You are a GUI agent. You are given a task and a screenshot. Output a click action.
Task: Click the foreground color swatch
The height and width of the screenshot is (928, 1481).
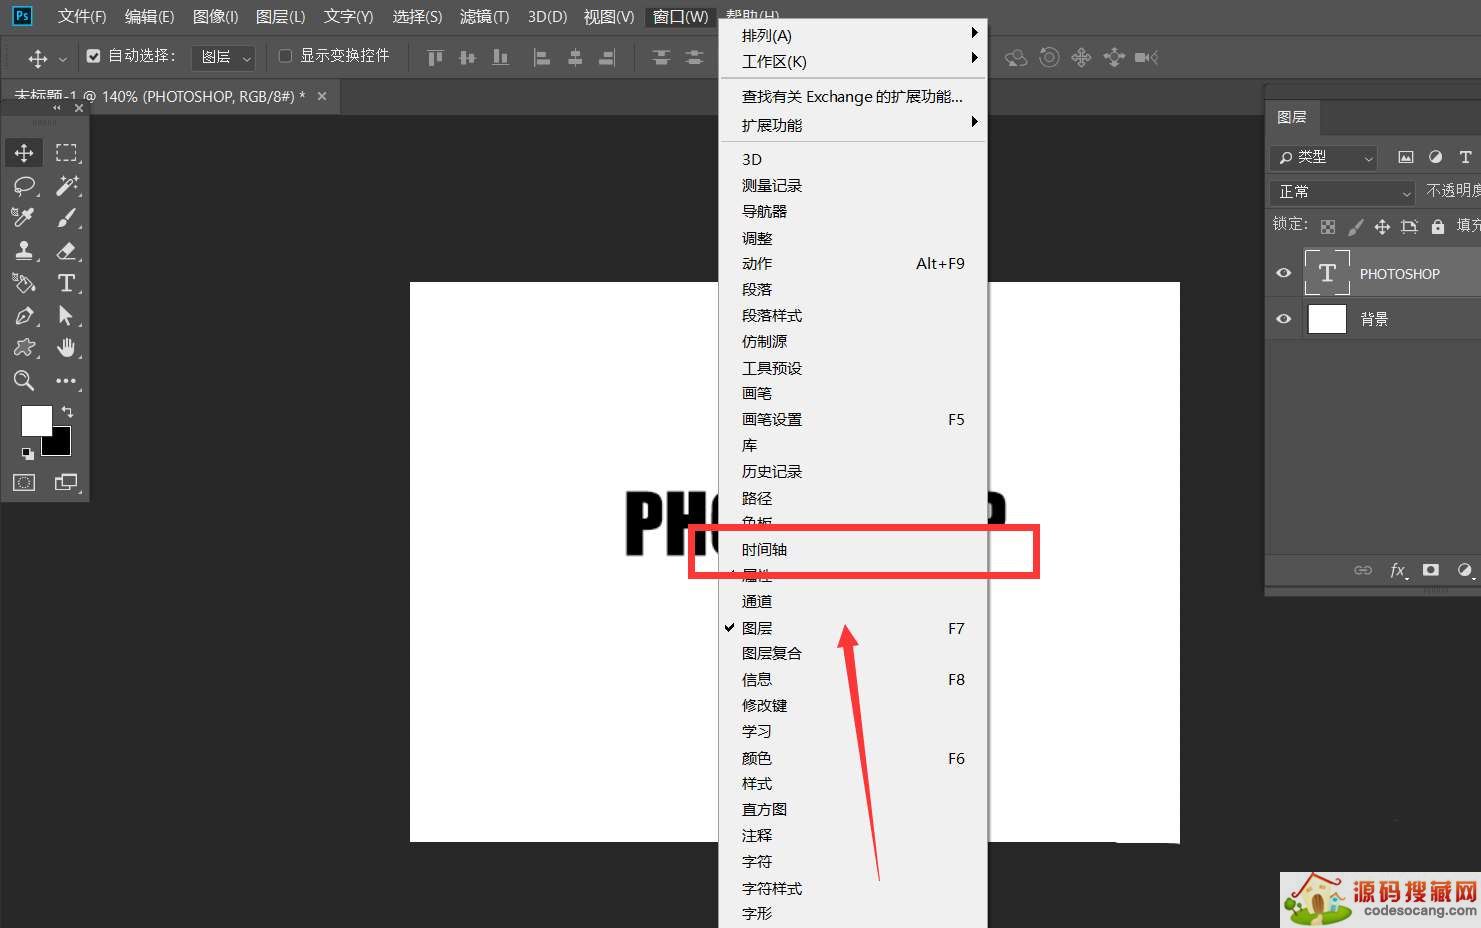(35, 421)
